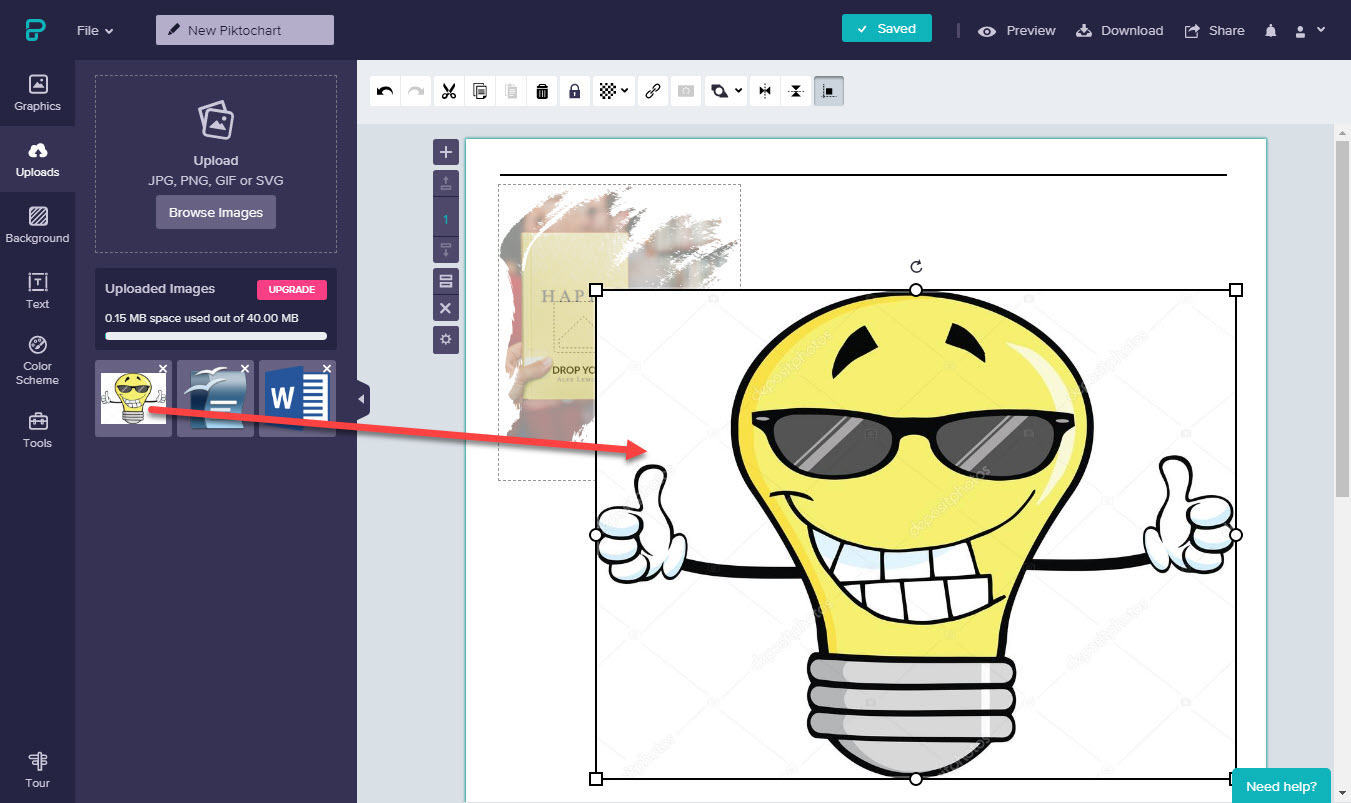
Task: Open the File menu
Action: click(95, 30)
